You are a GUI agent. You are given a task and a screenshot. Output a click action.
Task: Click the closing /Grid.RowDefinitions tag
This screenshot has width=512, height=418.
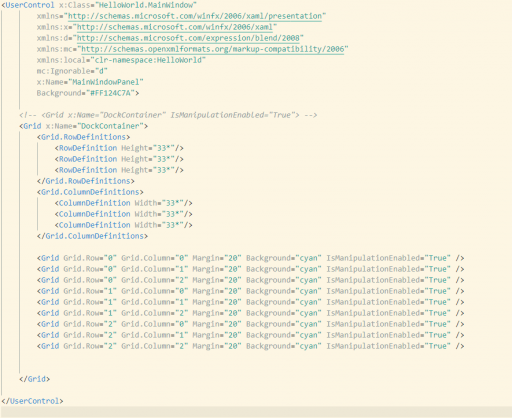86,181
